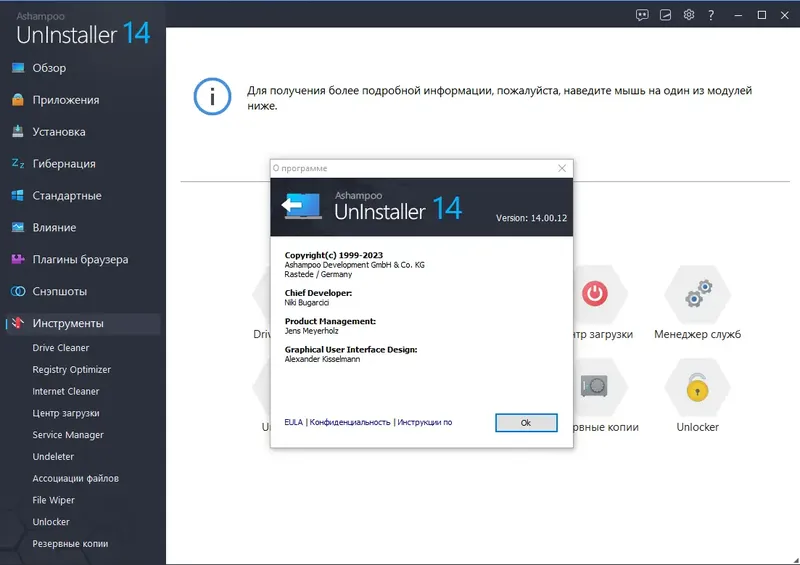Viewport: 800px width, 565px height.
Task: Click the Ashampoo UnInstaller 14 logo in sidebar
Action: point(83,29)
